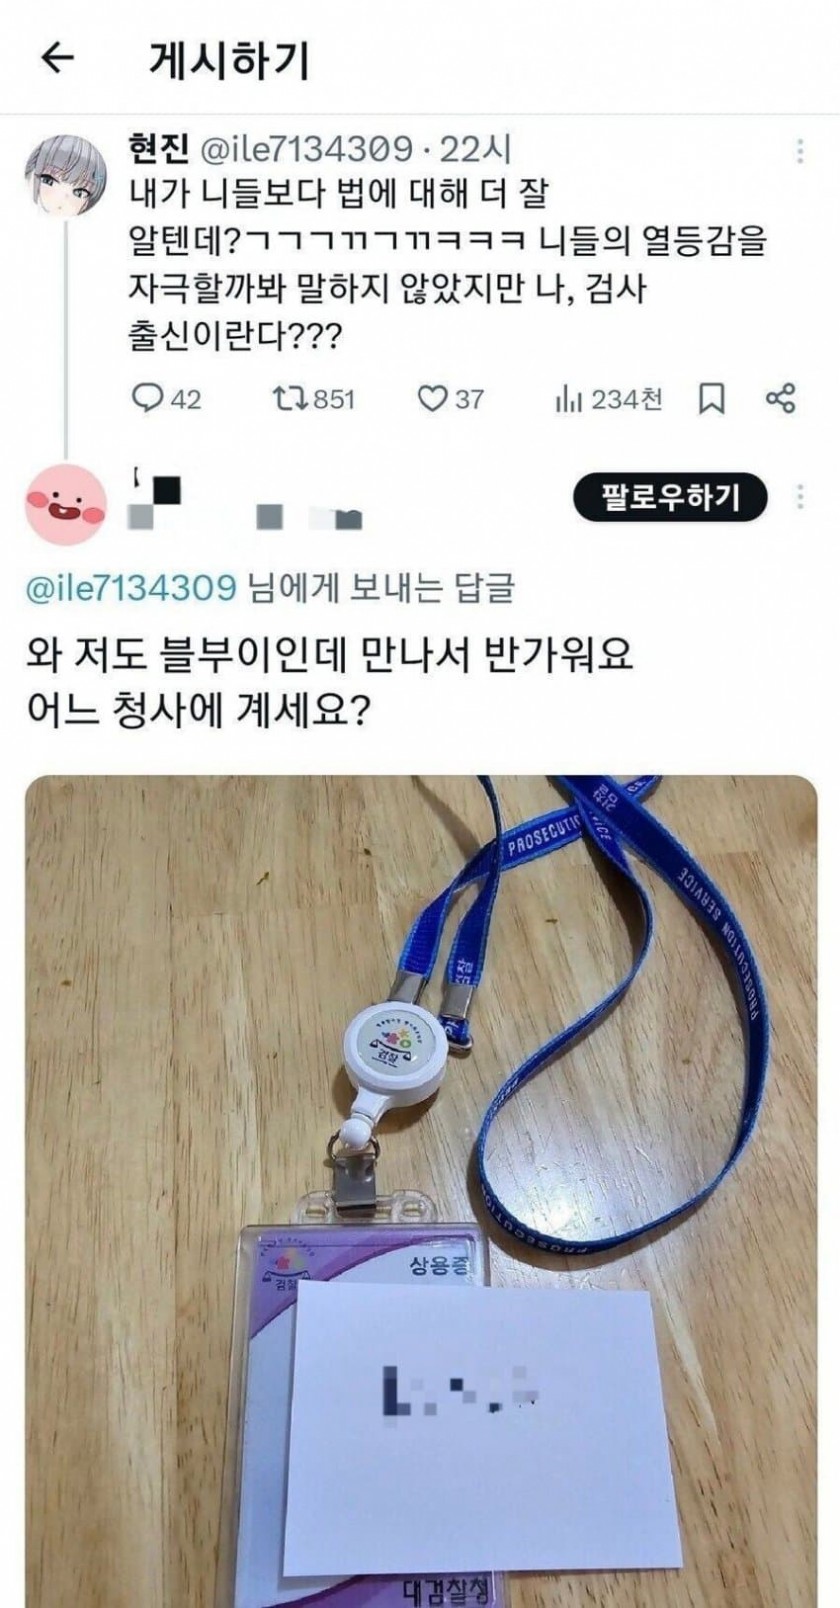Open the pink smiley avatar profile
The height and width of the screenshot is (1608, 840).
[66, 504]
